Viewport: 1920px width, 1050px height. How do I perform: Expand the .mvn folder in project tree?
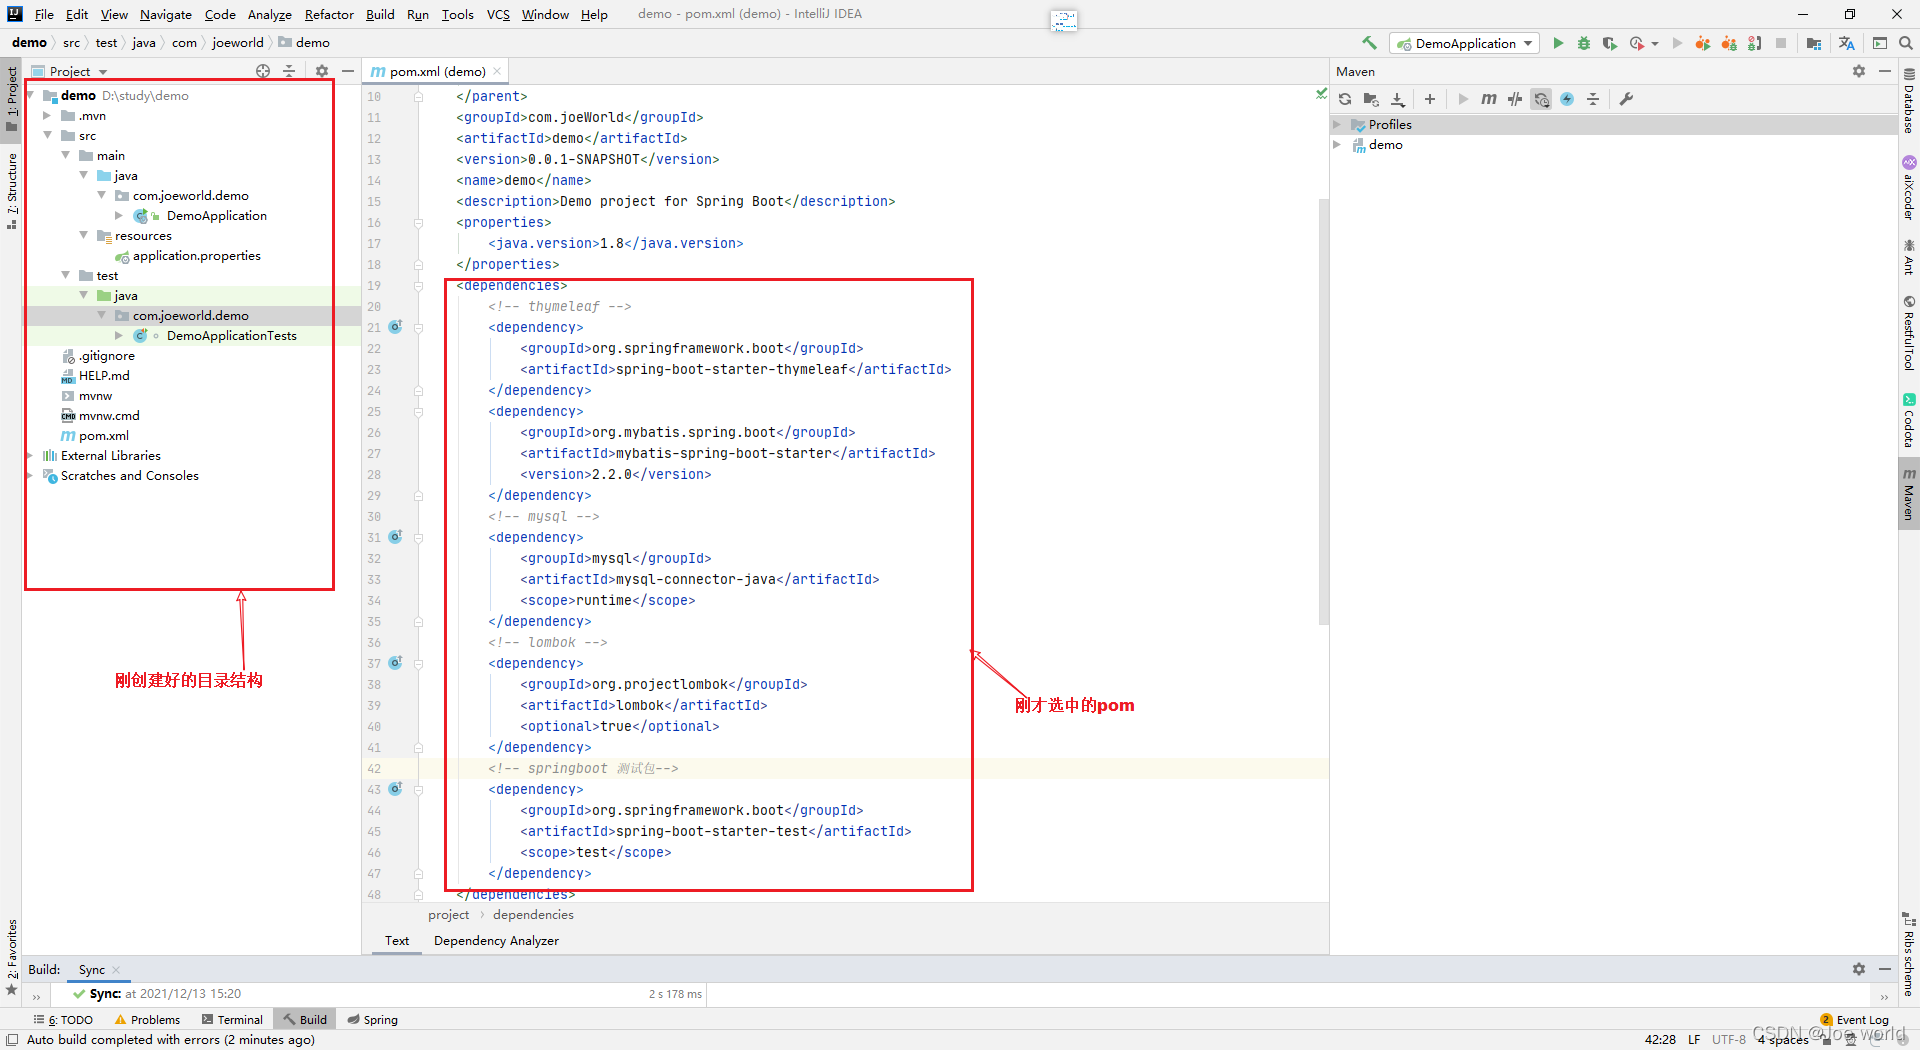tap(47, 115)
